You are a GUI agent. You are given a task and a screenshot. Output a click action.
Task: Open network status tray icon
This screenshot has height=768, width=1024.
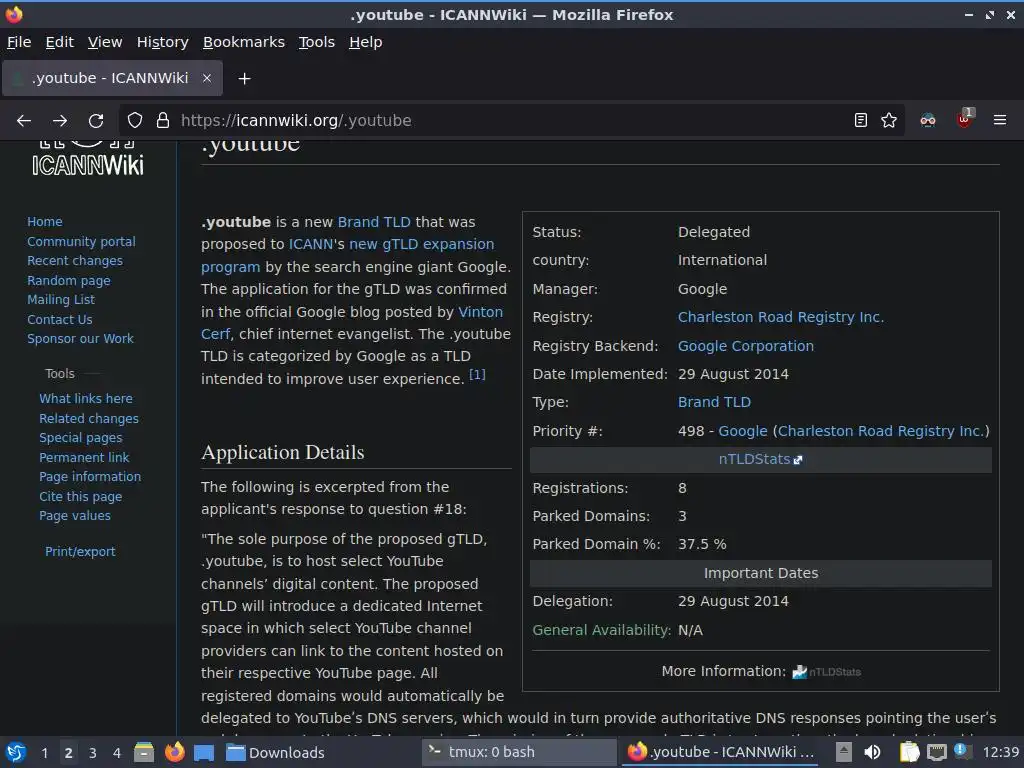[x=936, y=752]
